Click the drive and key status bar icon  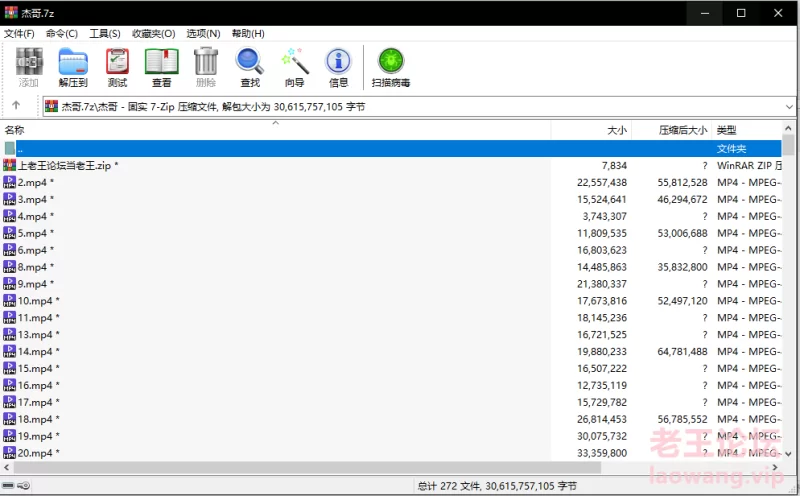(16, 485)
